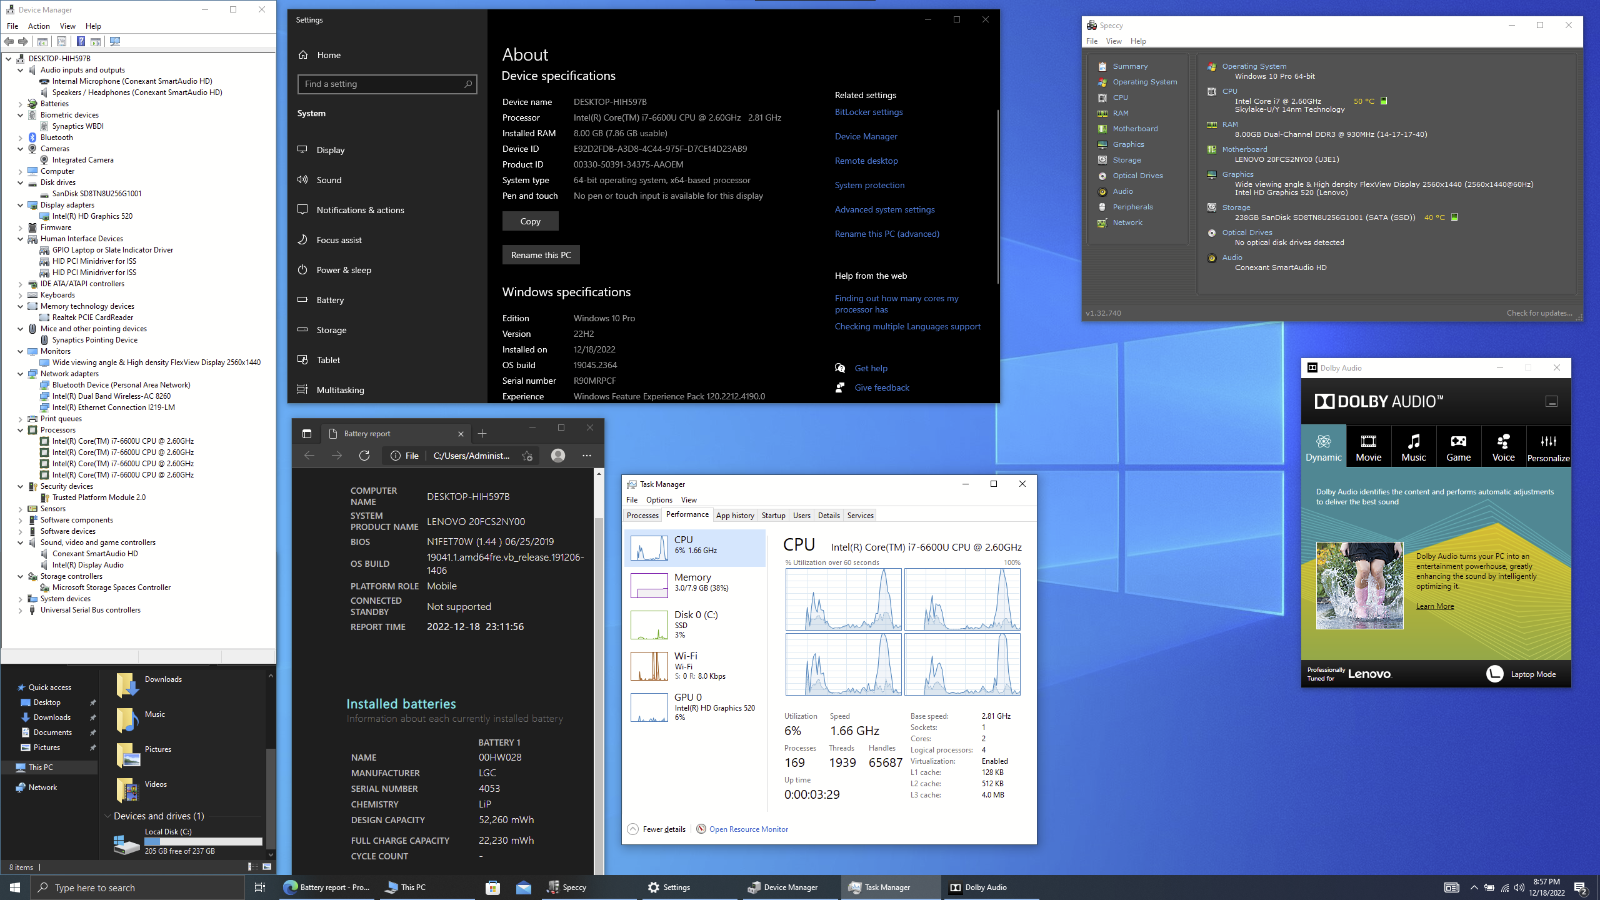The width and height of the screenshot is (1600, 900).
Task: Open Power & sleep settings
Action: 344,270
